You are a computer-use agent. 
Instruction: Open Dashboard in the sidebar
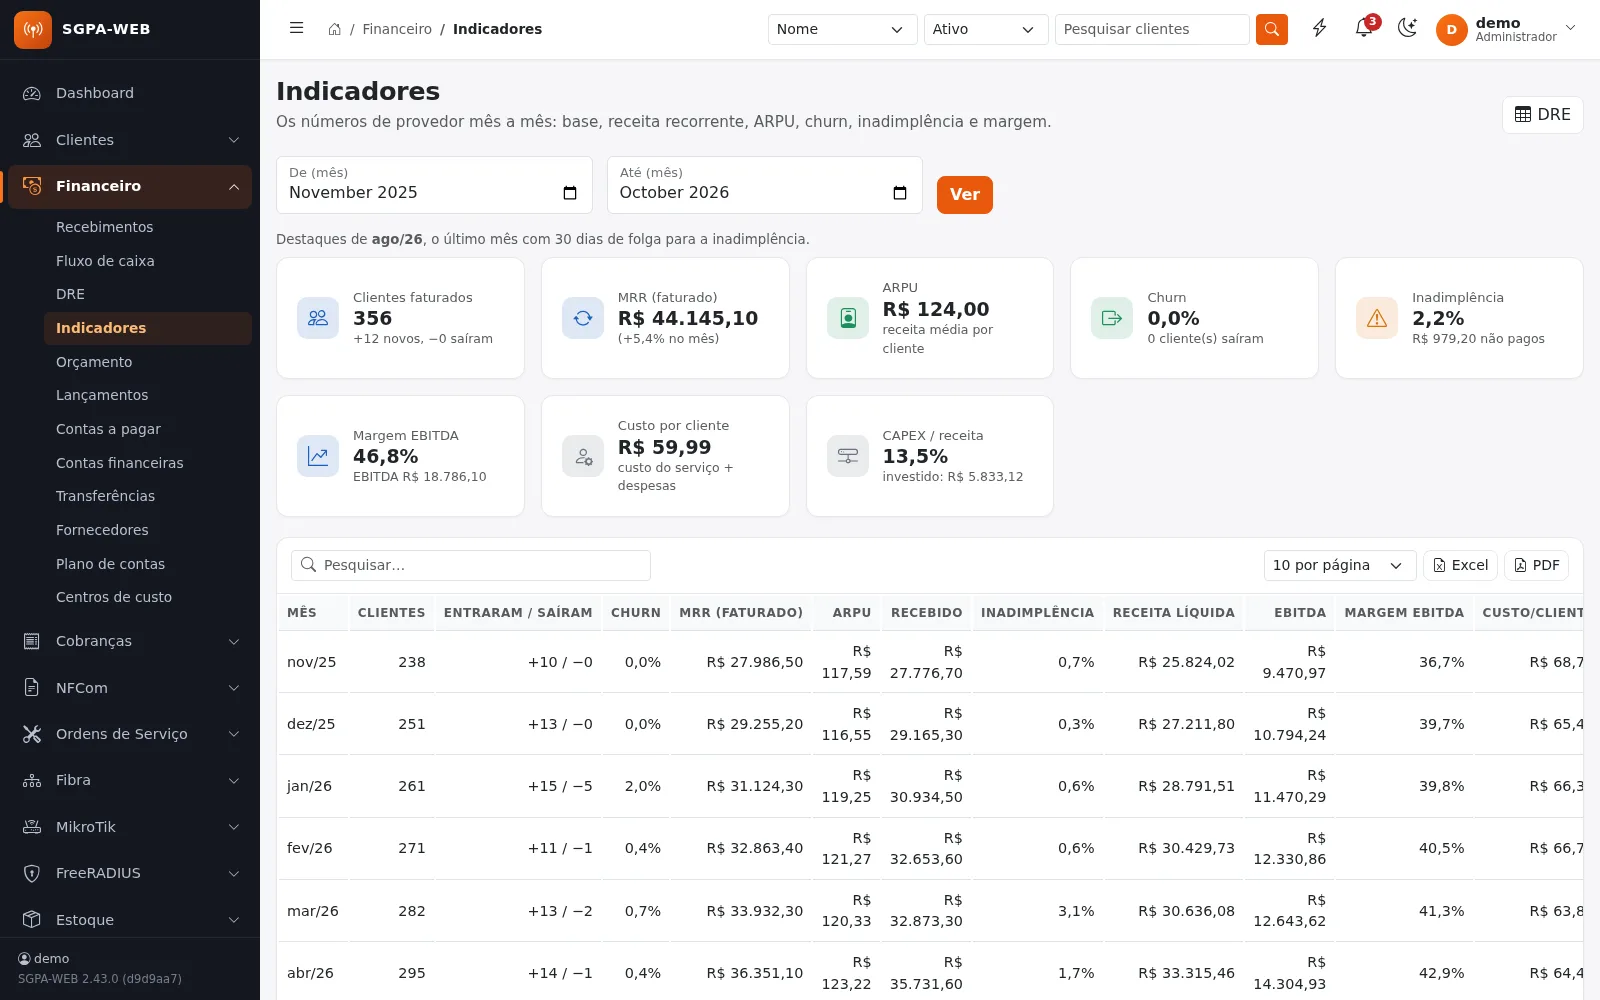[130, 93]
